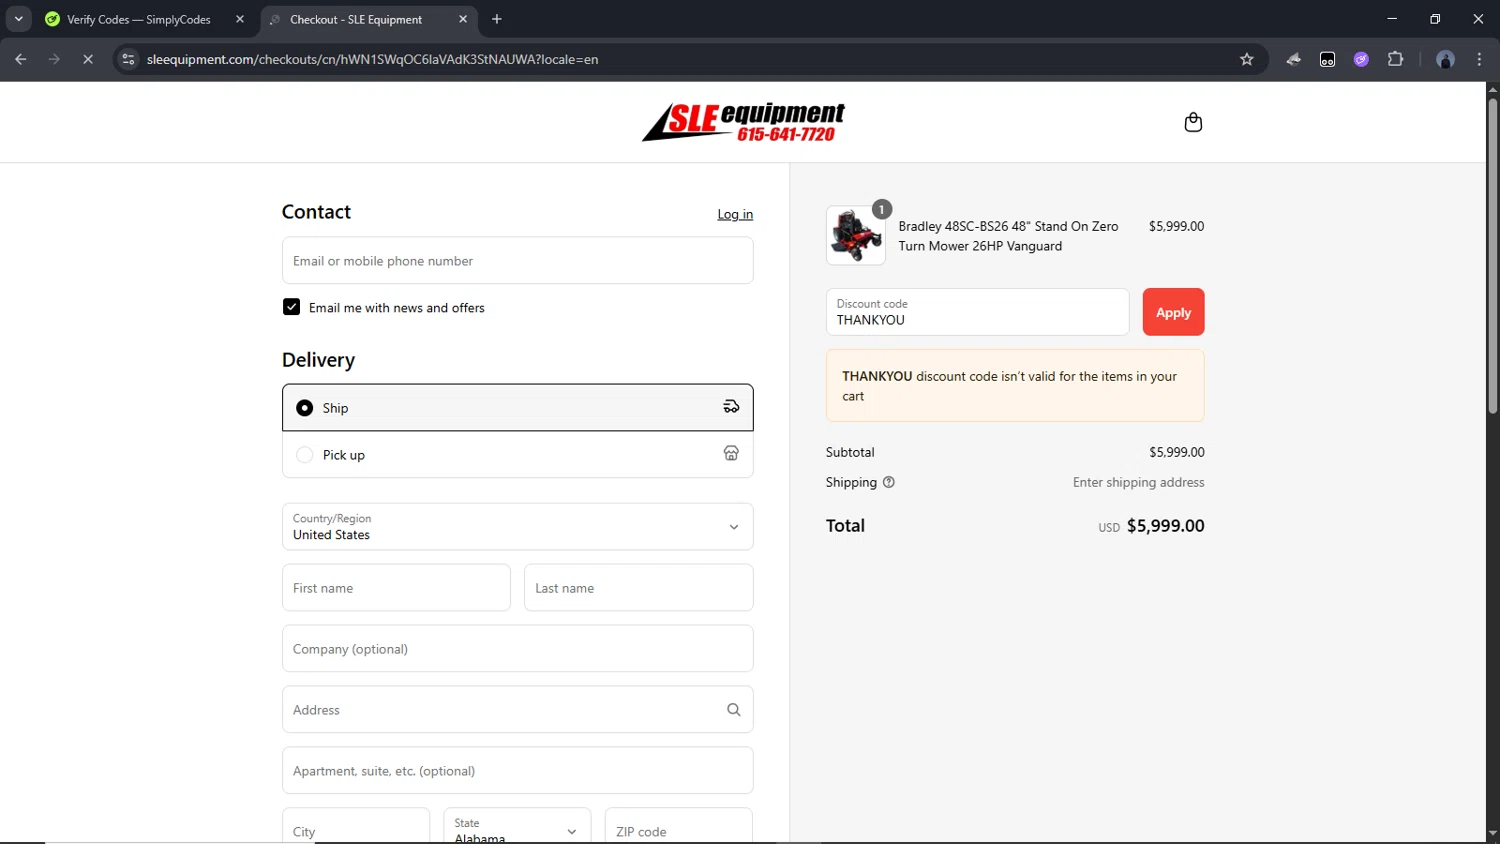Close the Verify Codes SimplyCodes tab

point(240,19)
